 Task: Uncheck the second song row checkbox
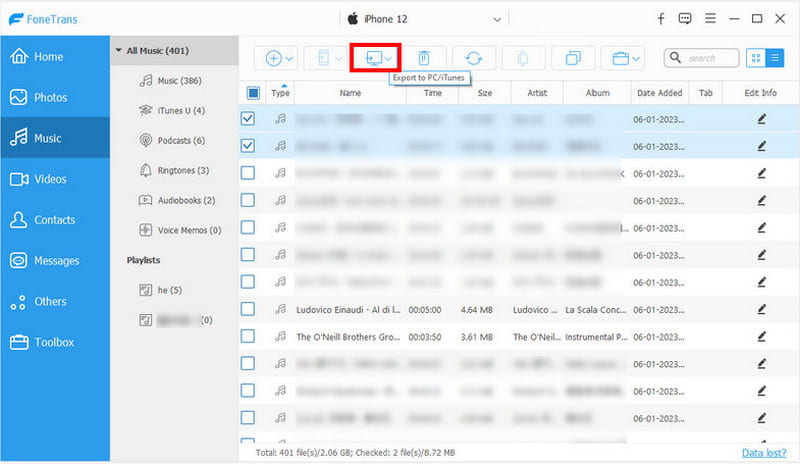click(x=248, y=145)
